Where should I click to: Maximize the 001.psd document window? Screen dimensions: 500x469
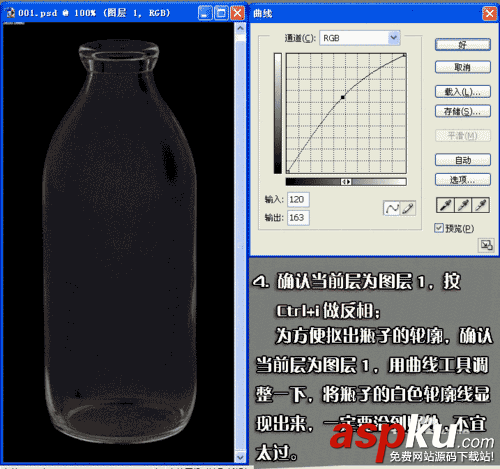[x=221, y=13]
